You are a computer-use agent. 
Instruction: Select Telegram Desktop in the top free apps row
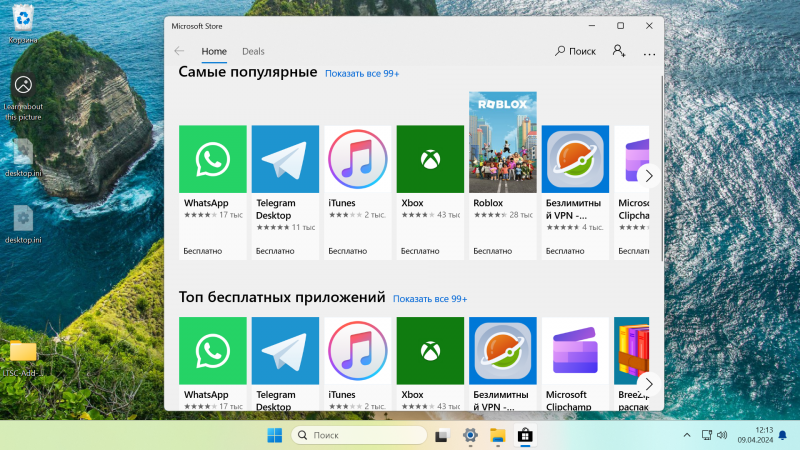pyautogui.click(x=285, y=364)
